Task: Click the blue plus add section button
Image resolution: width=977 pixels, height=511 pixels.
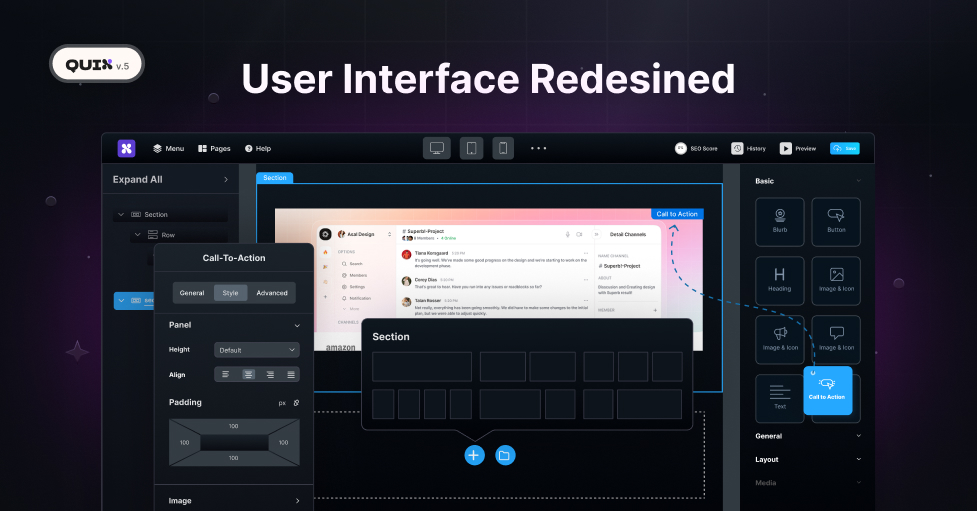Action: [474, 455]
